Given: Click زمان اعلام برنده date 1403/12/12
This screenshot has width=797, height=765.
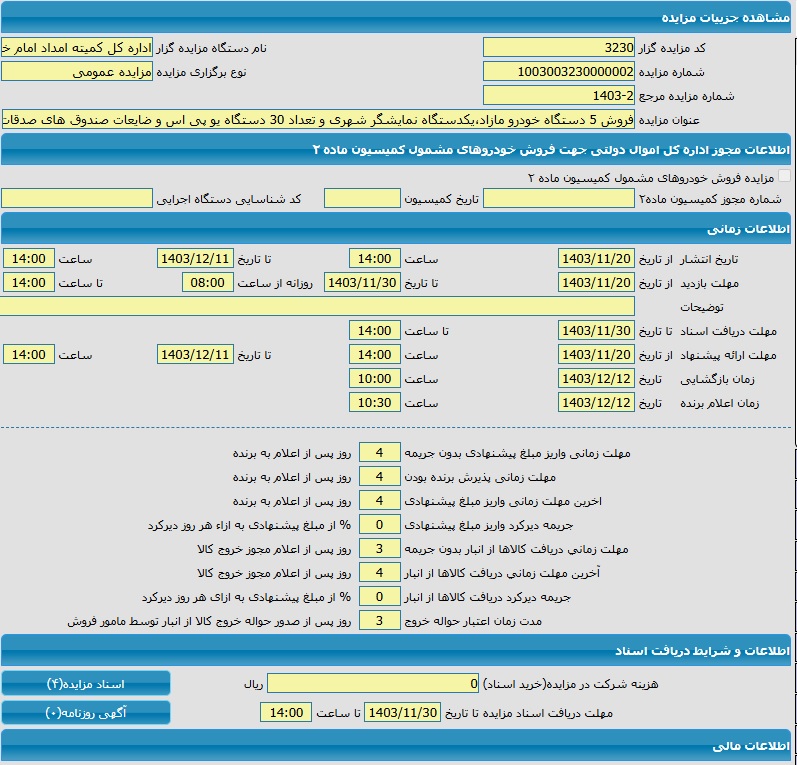Looking at the screenshot, I should [x=596, y=402].
